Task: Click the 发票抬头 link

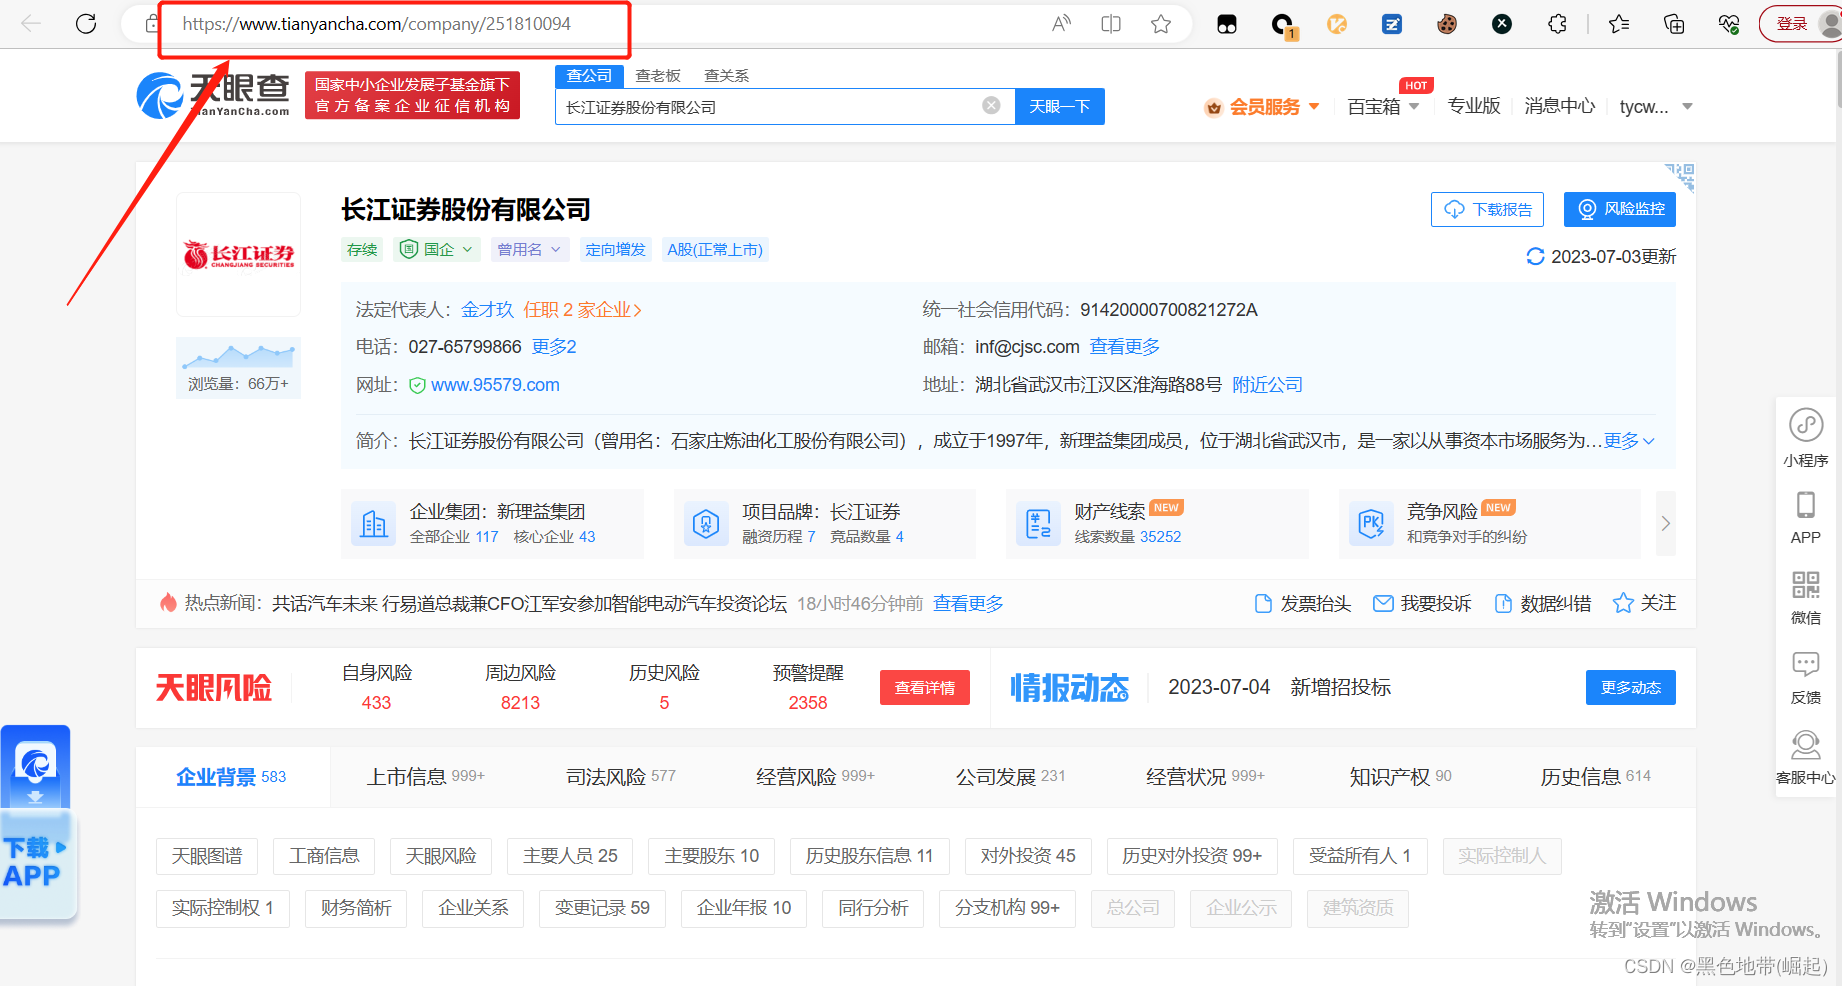Action: point(1304,603)
